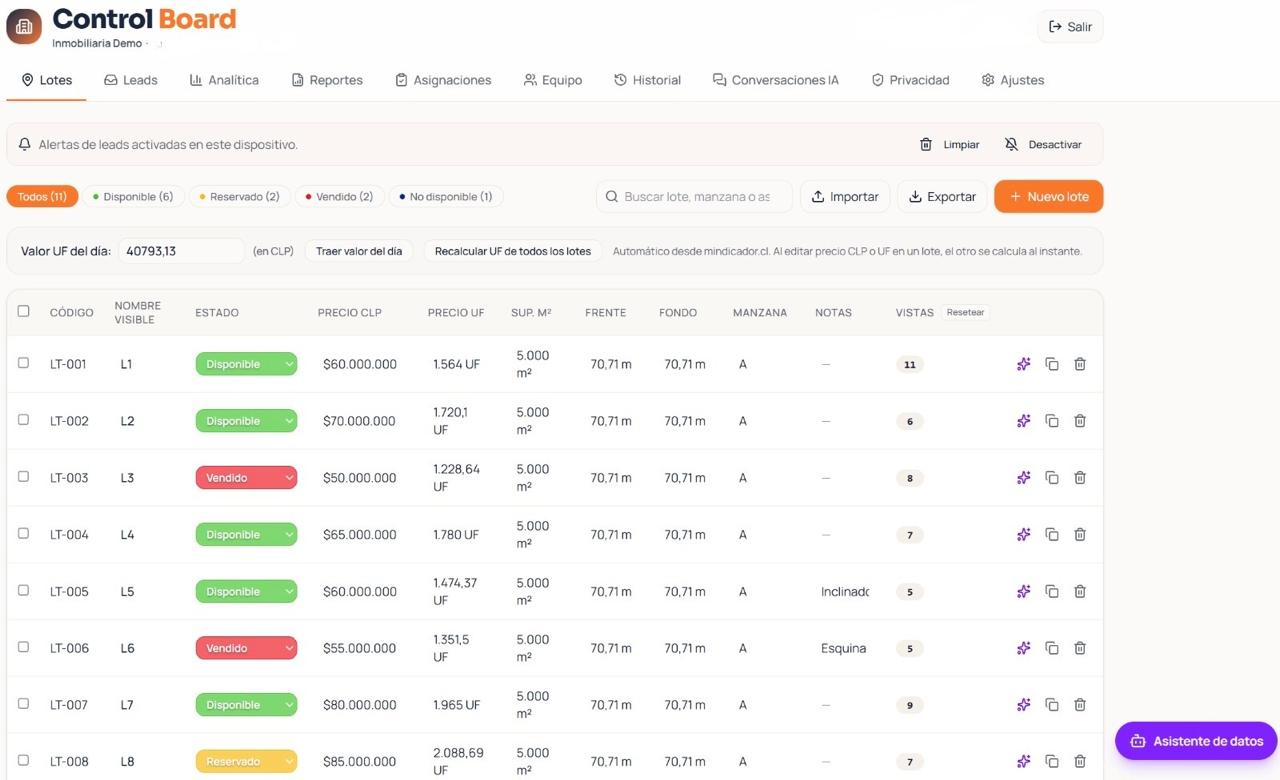This screenshot has height=780, width=1280.
Task: Open the Estado dropdown for LT-004
Action: (246, 535)
